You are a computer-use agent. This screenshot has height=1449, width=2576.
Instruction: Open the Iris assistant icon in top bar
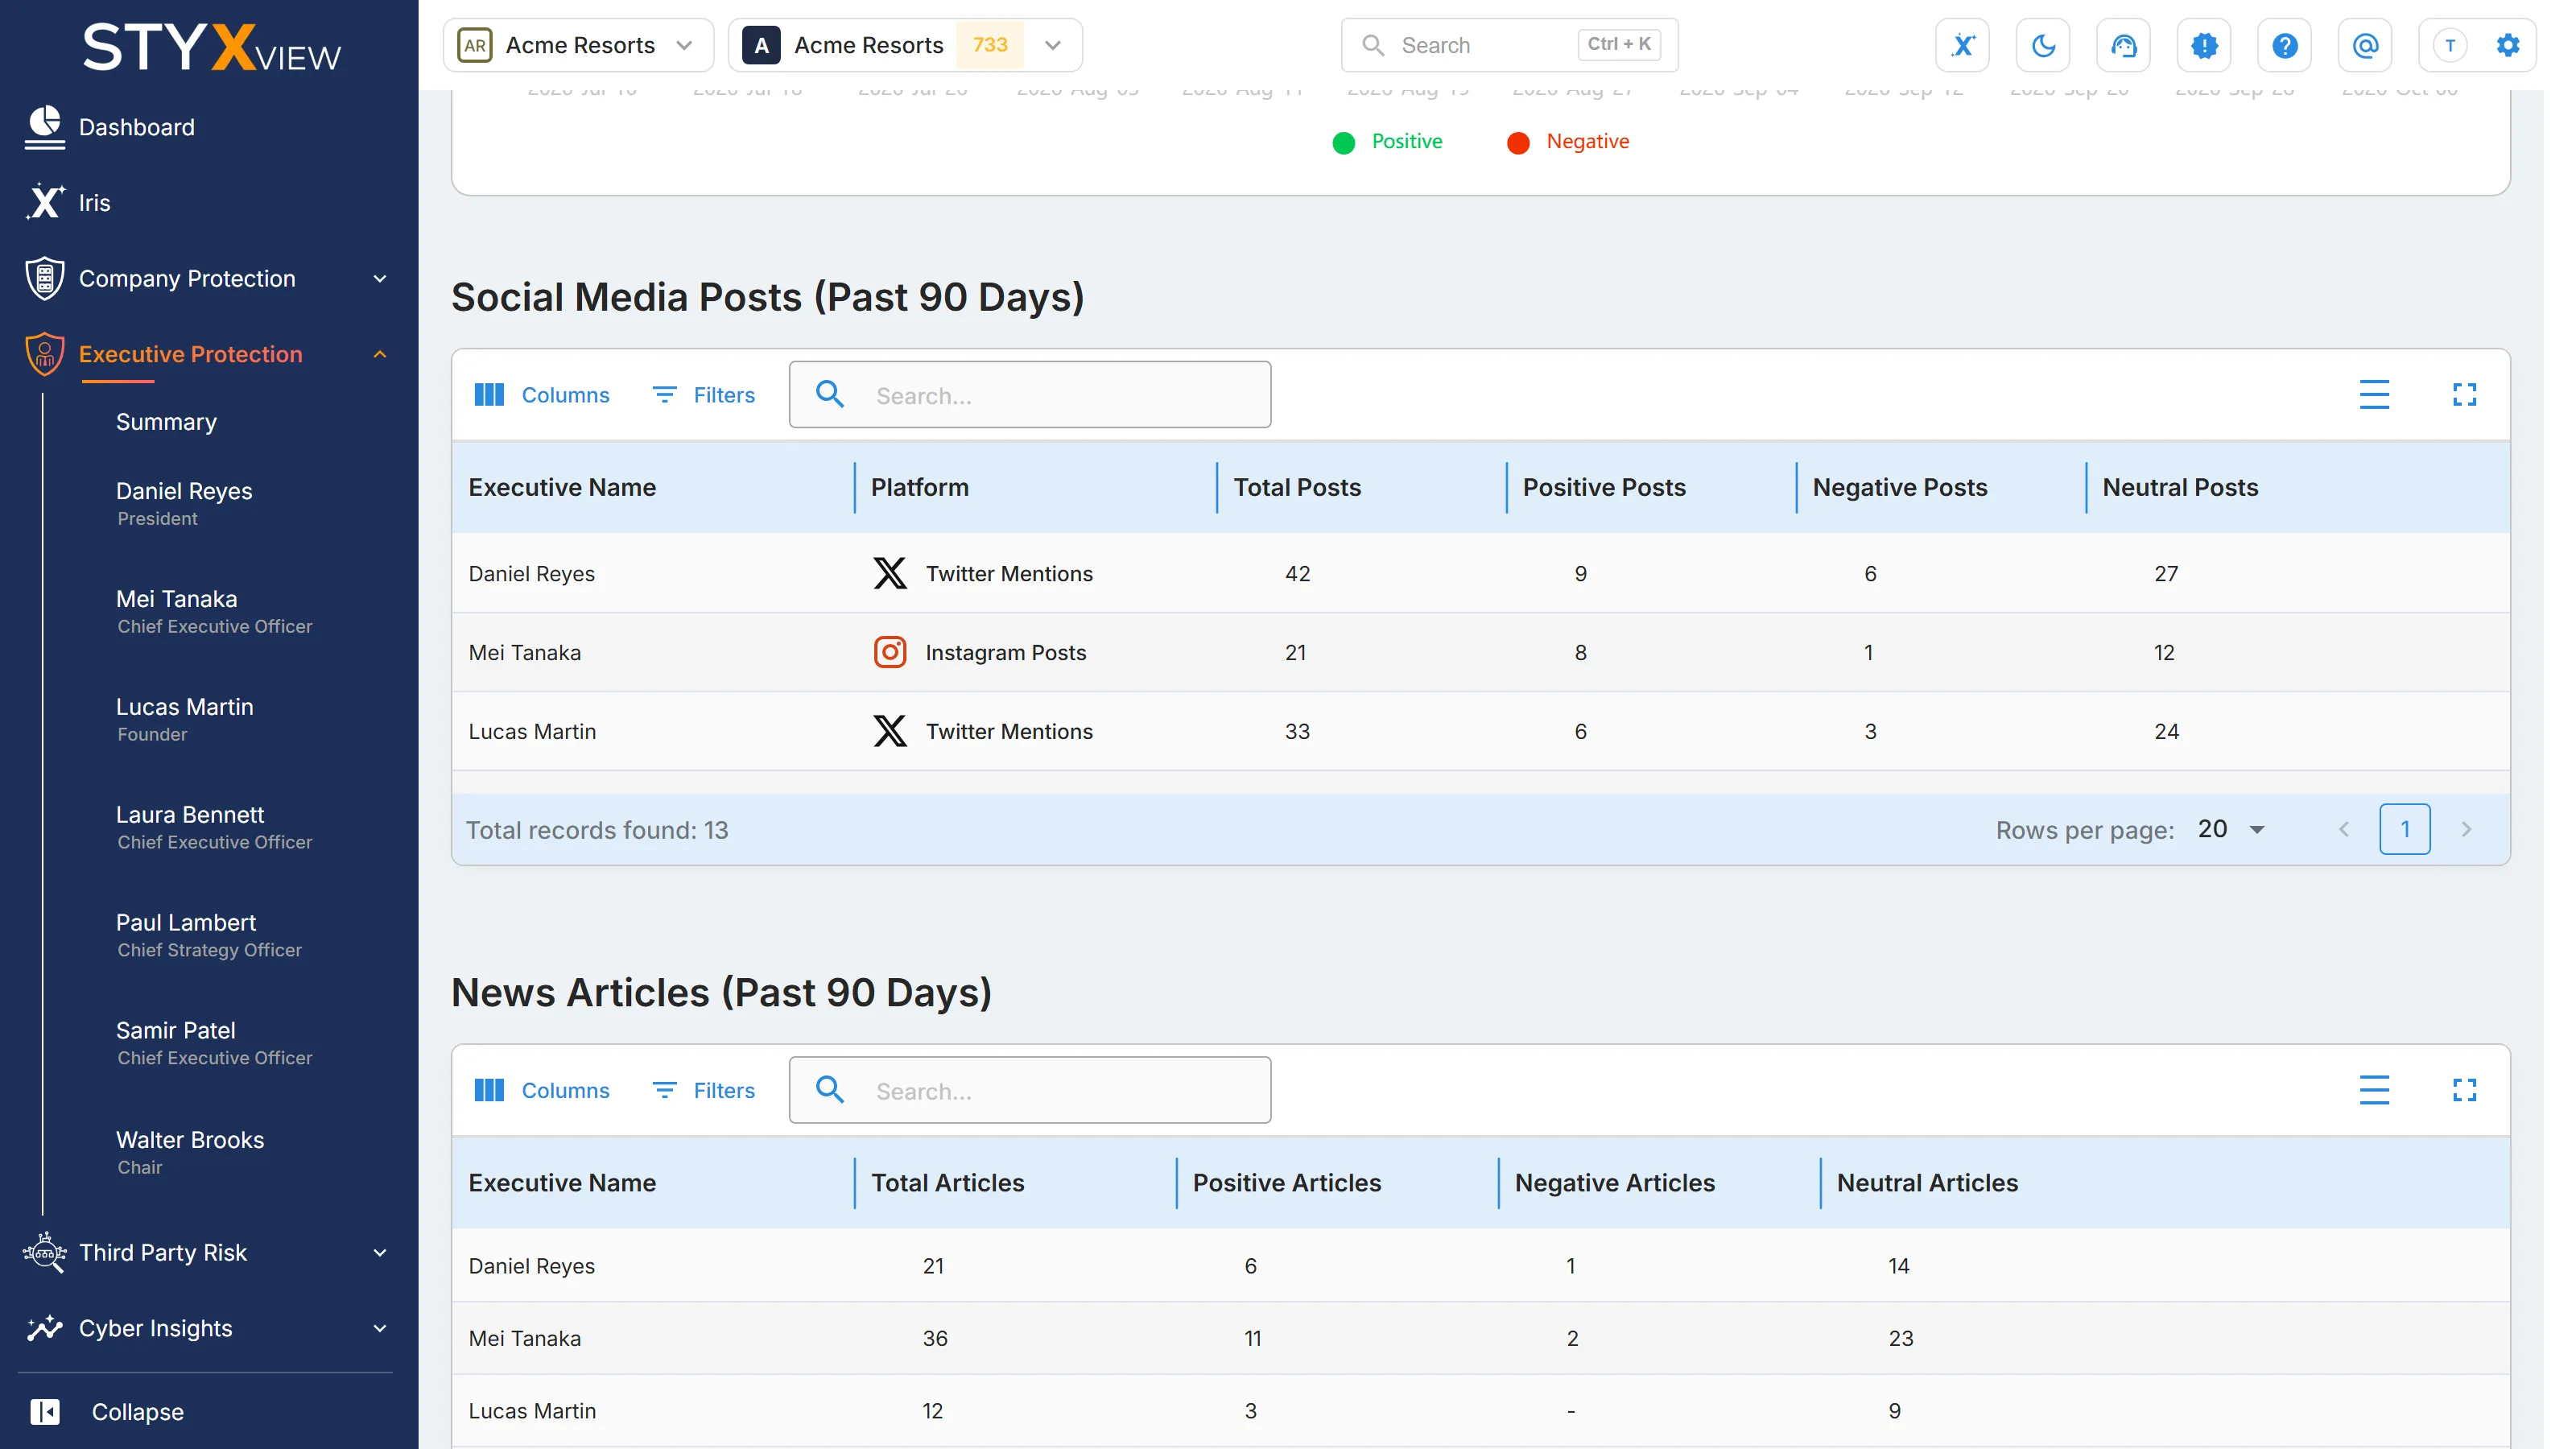coord(1962,45)
